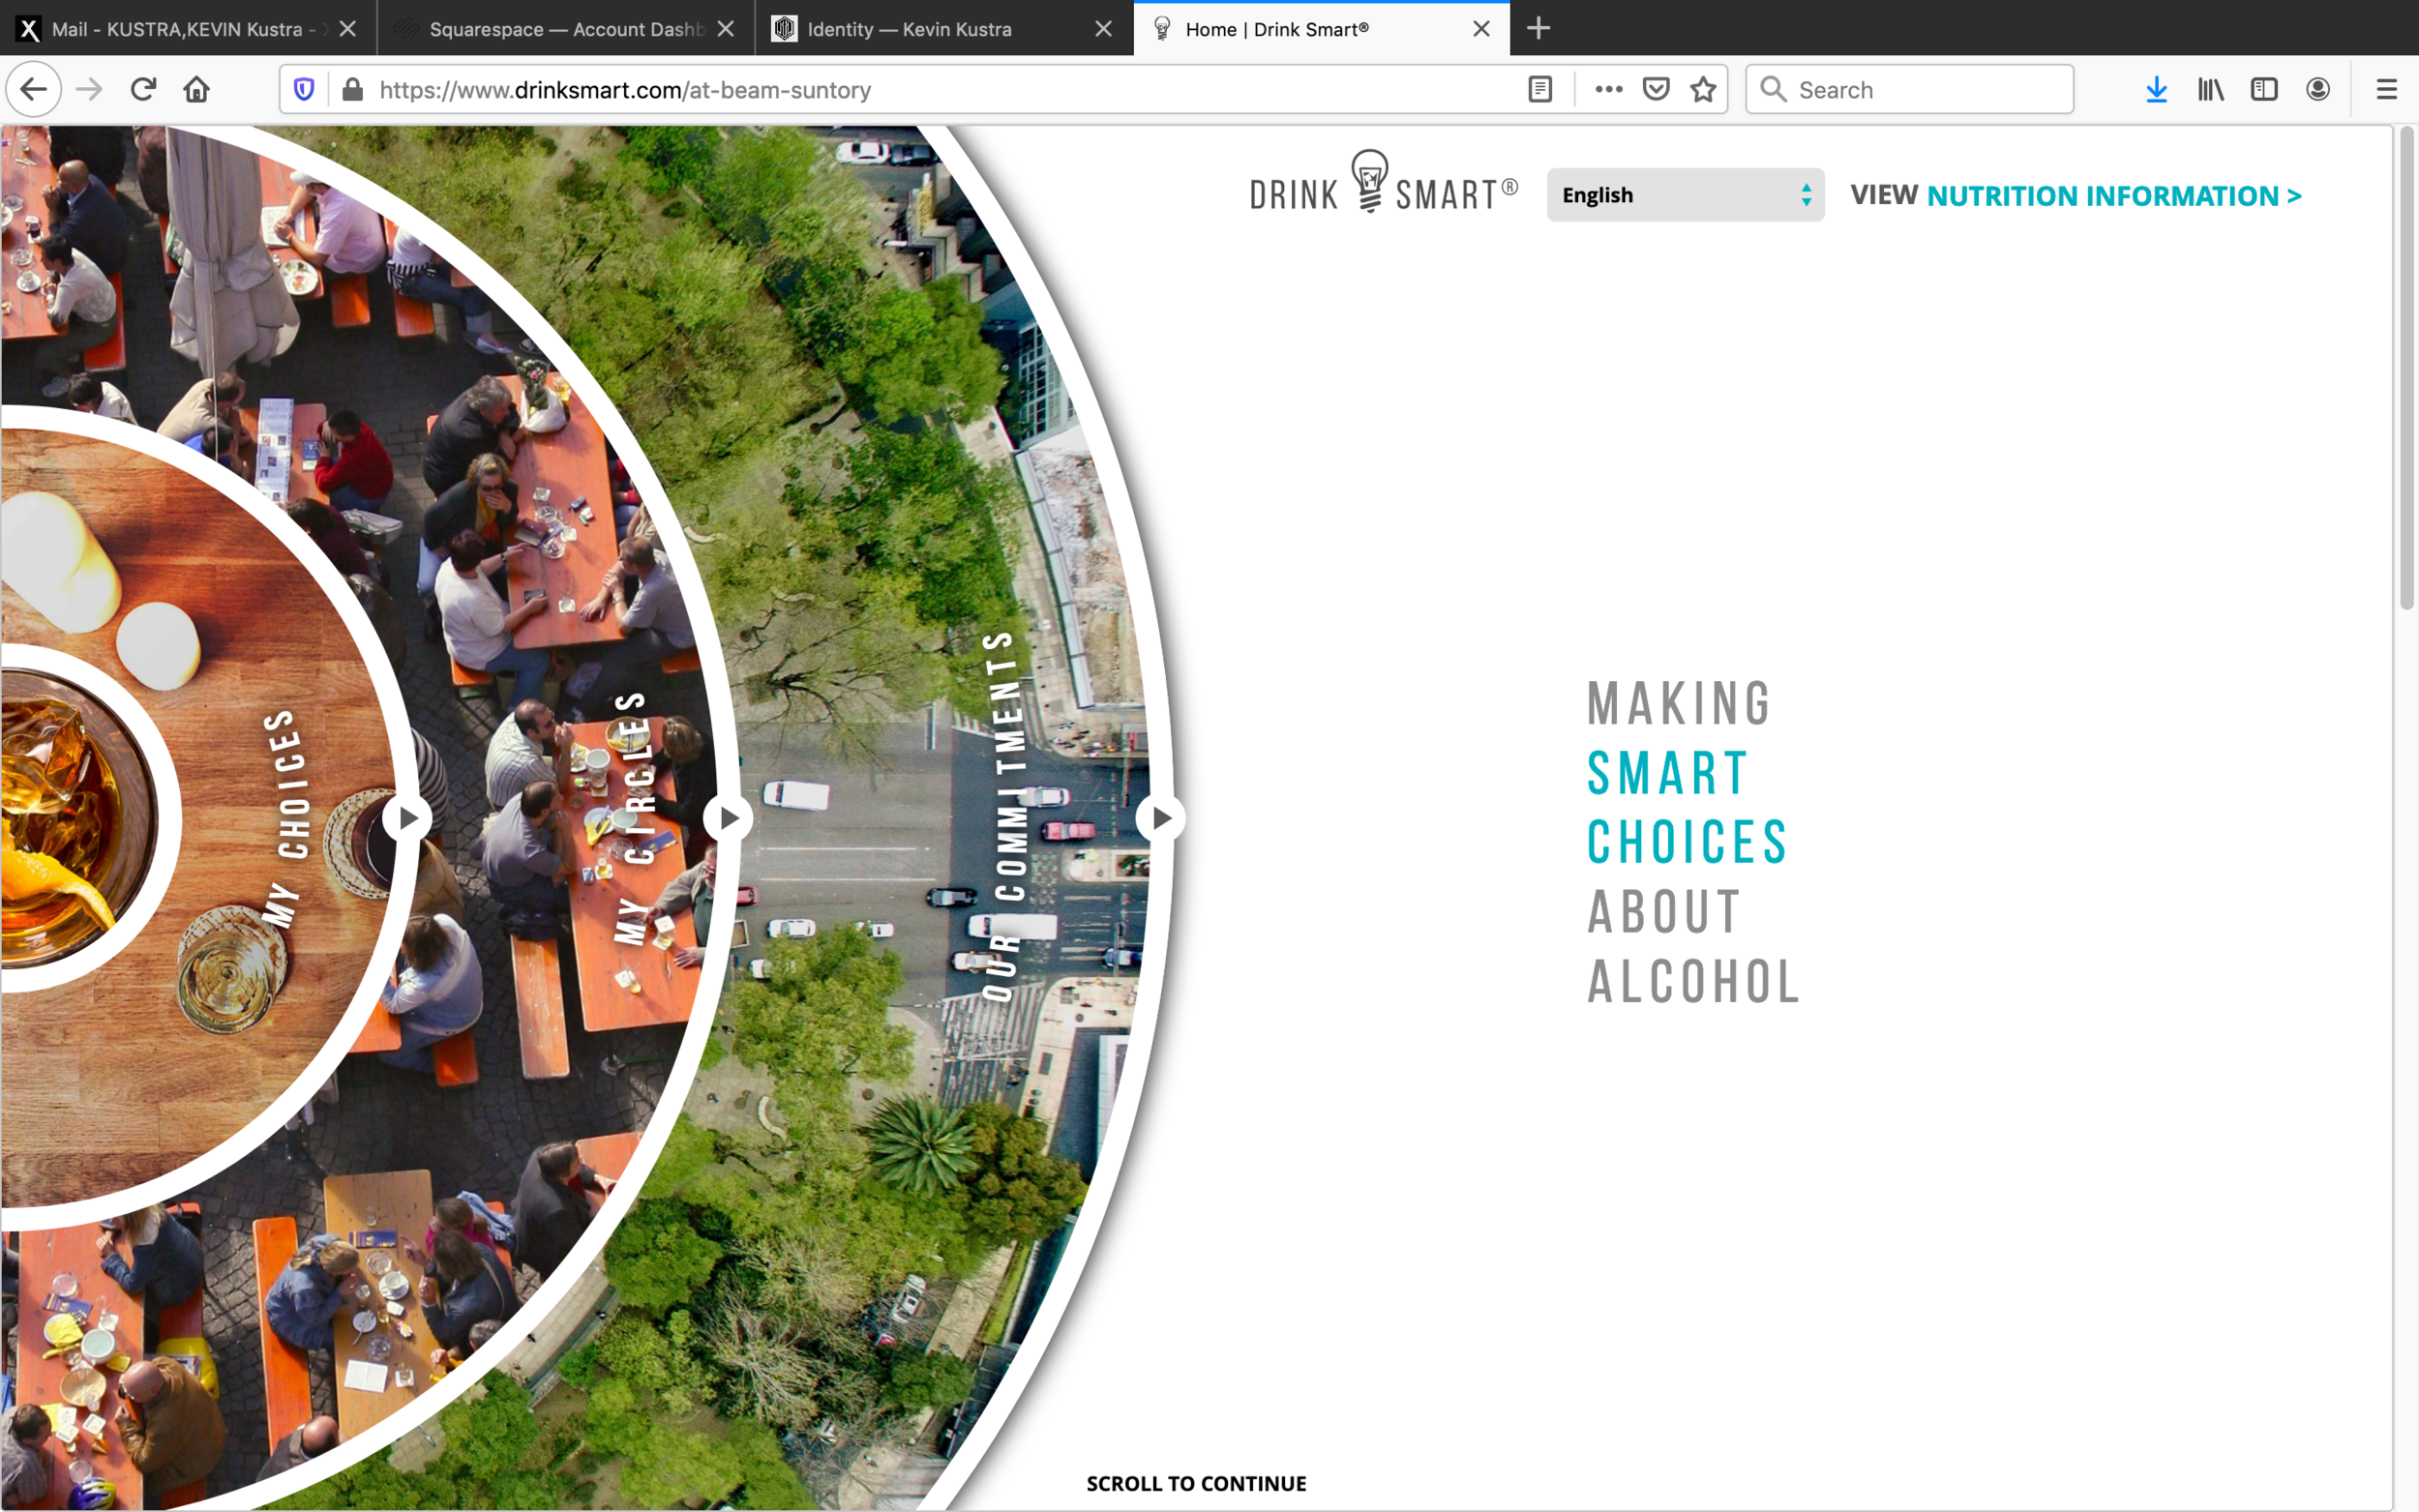This screenshot has width=2419, height=1512.
Task: Select the My Circles label
Action: point(636,818)
